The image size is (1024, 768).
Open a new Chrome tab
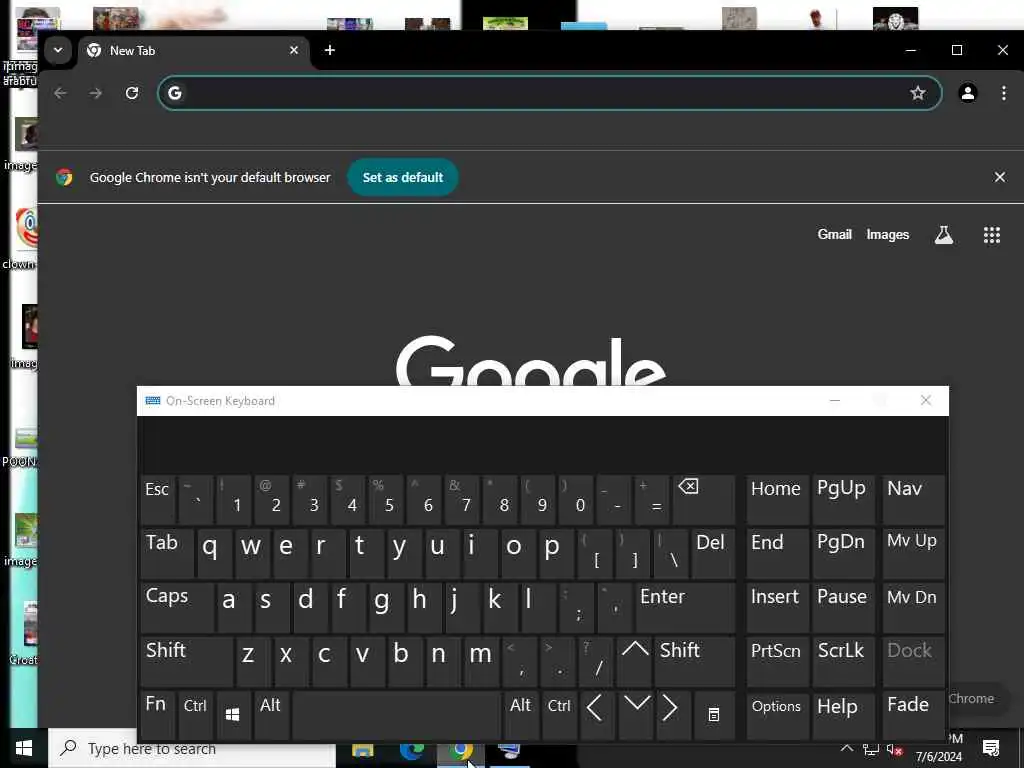click(330, 50)
